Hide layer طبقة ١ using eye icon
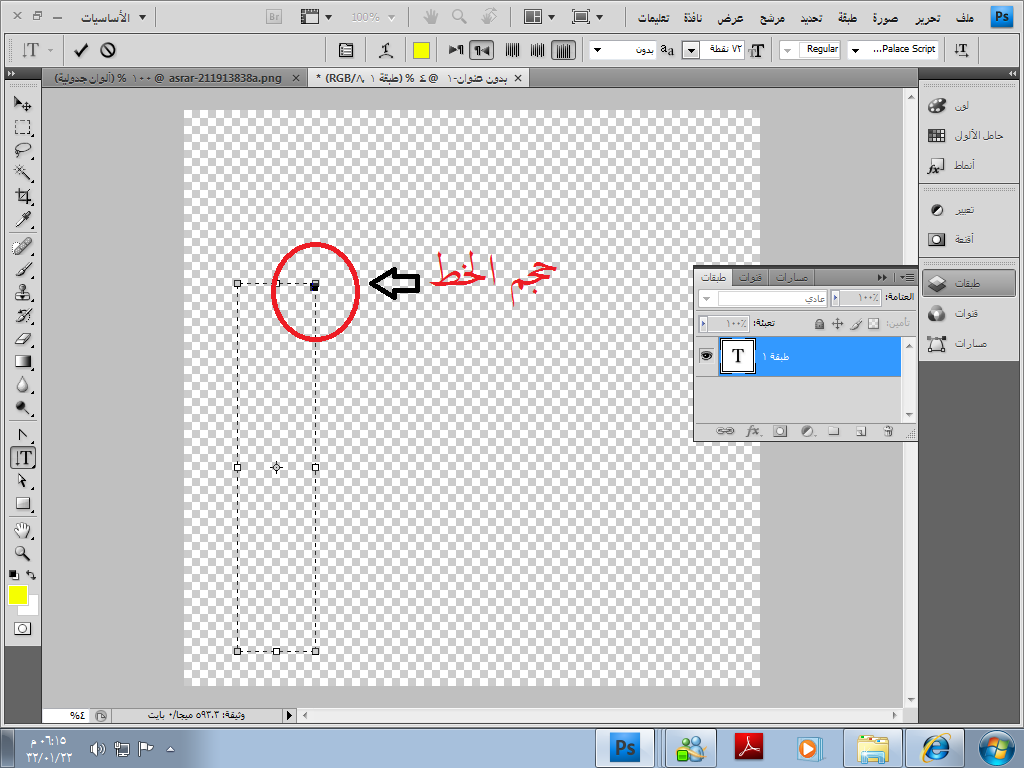 click(x=706, y=356)
